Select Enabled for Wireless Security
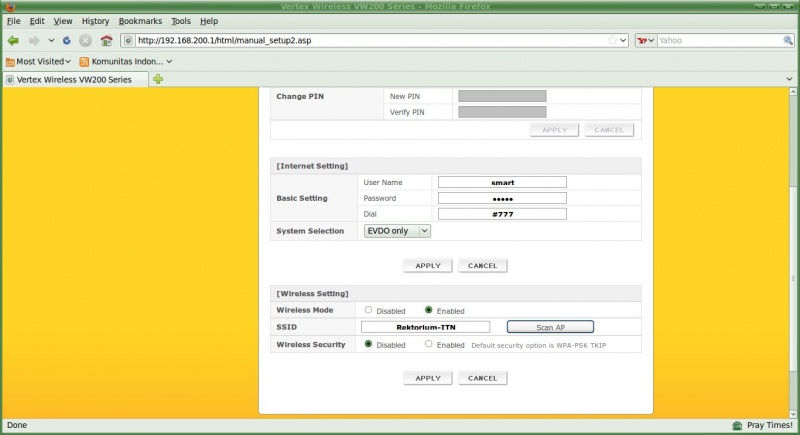The height and width of the screenshot is (435, 800). point(429,344)
